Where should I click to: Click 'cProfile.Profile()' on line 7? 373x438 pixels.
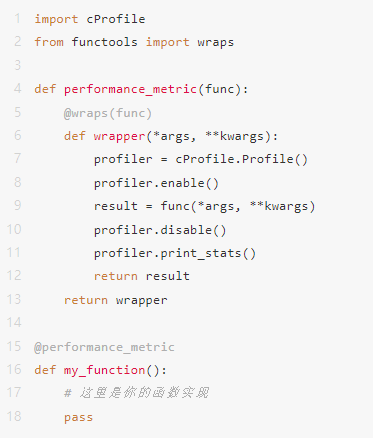point(241,159)
